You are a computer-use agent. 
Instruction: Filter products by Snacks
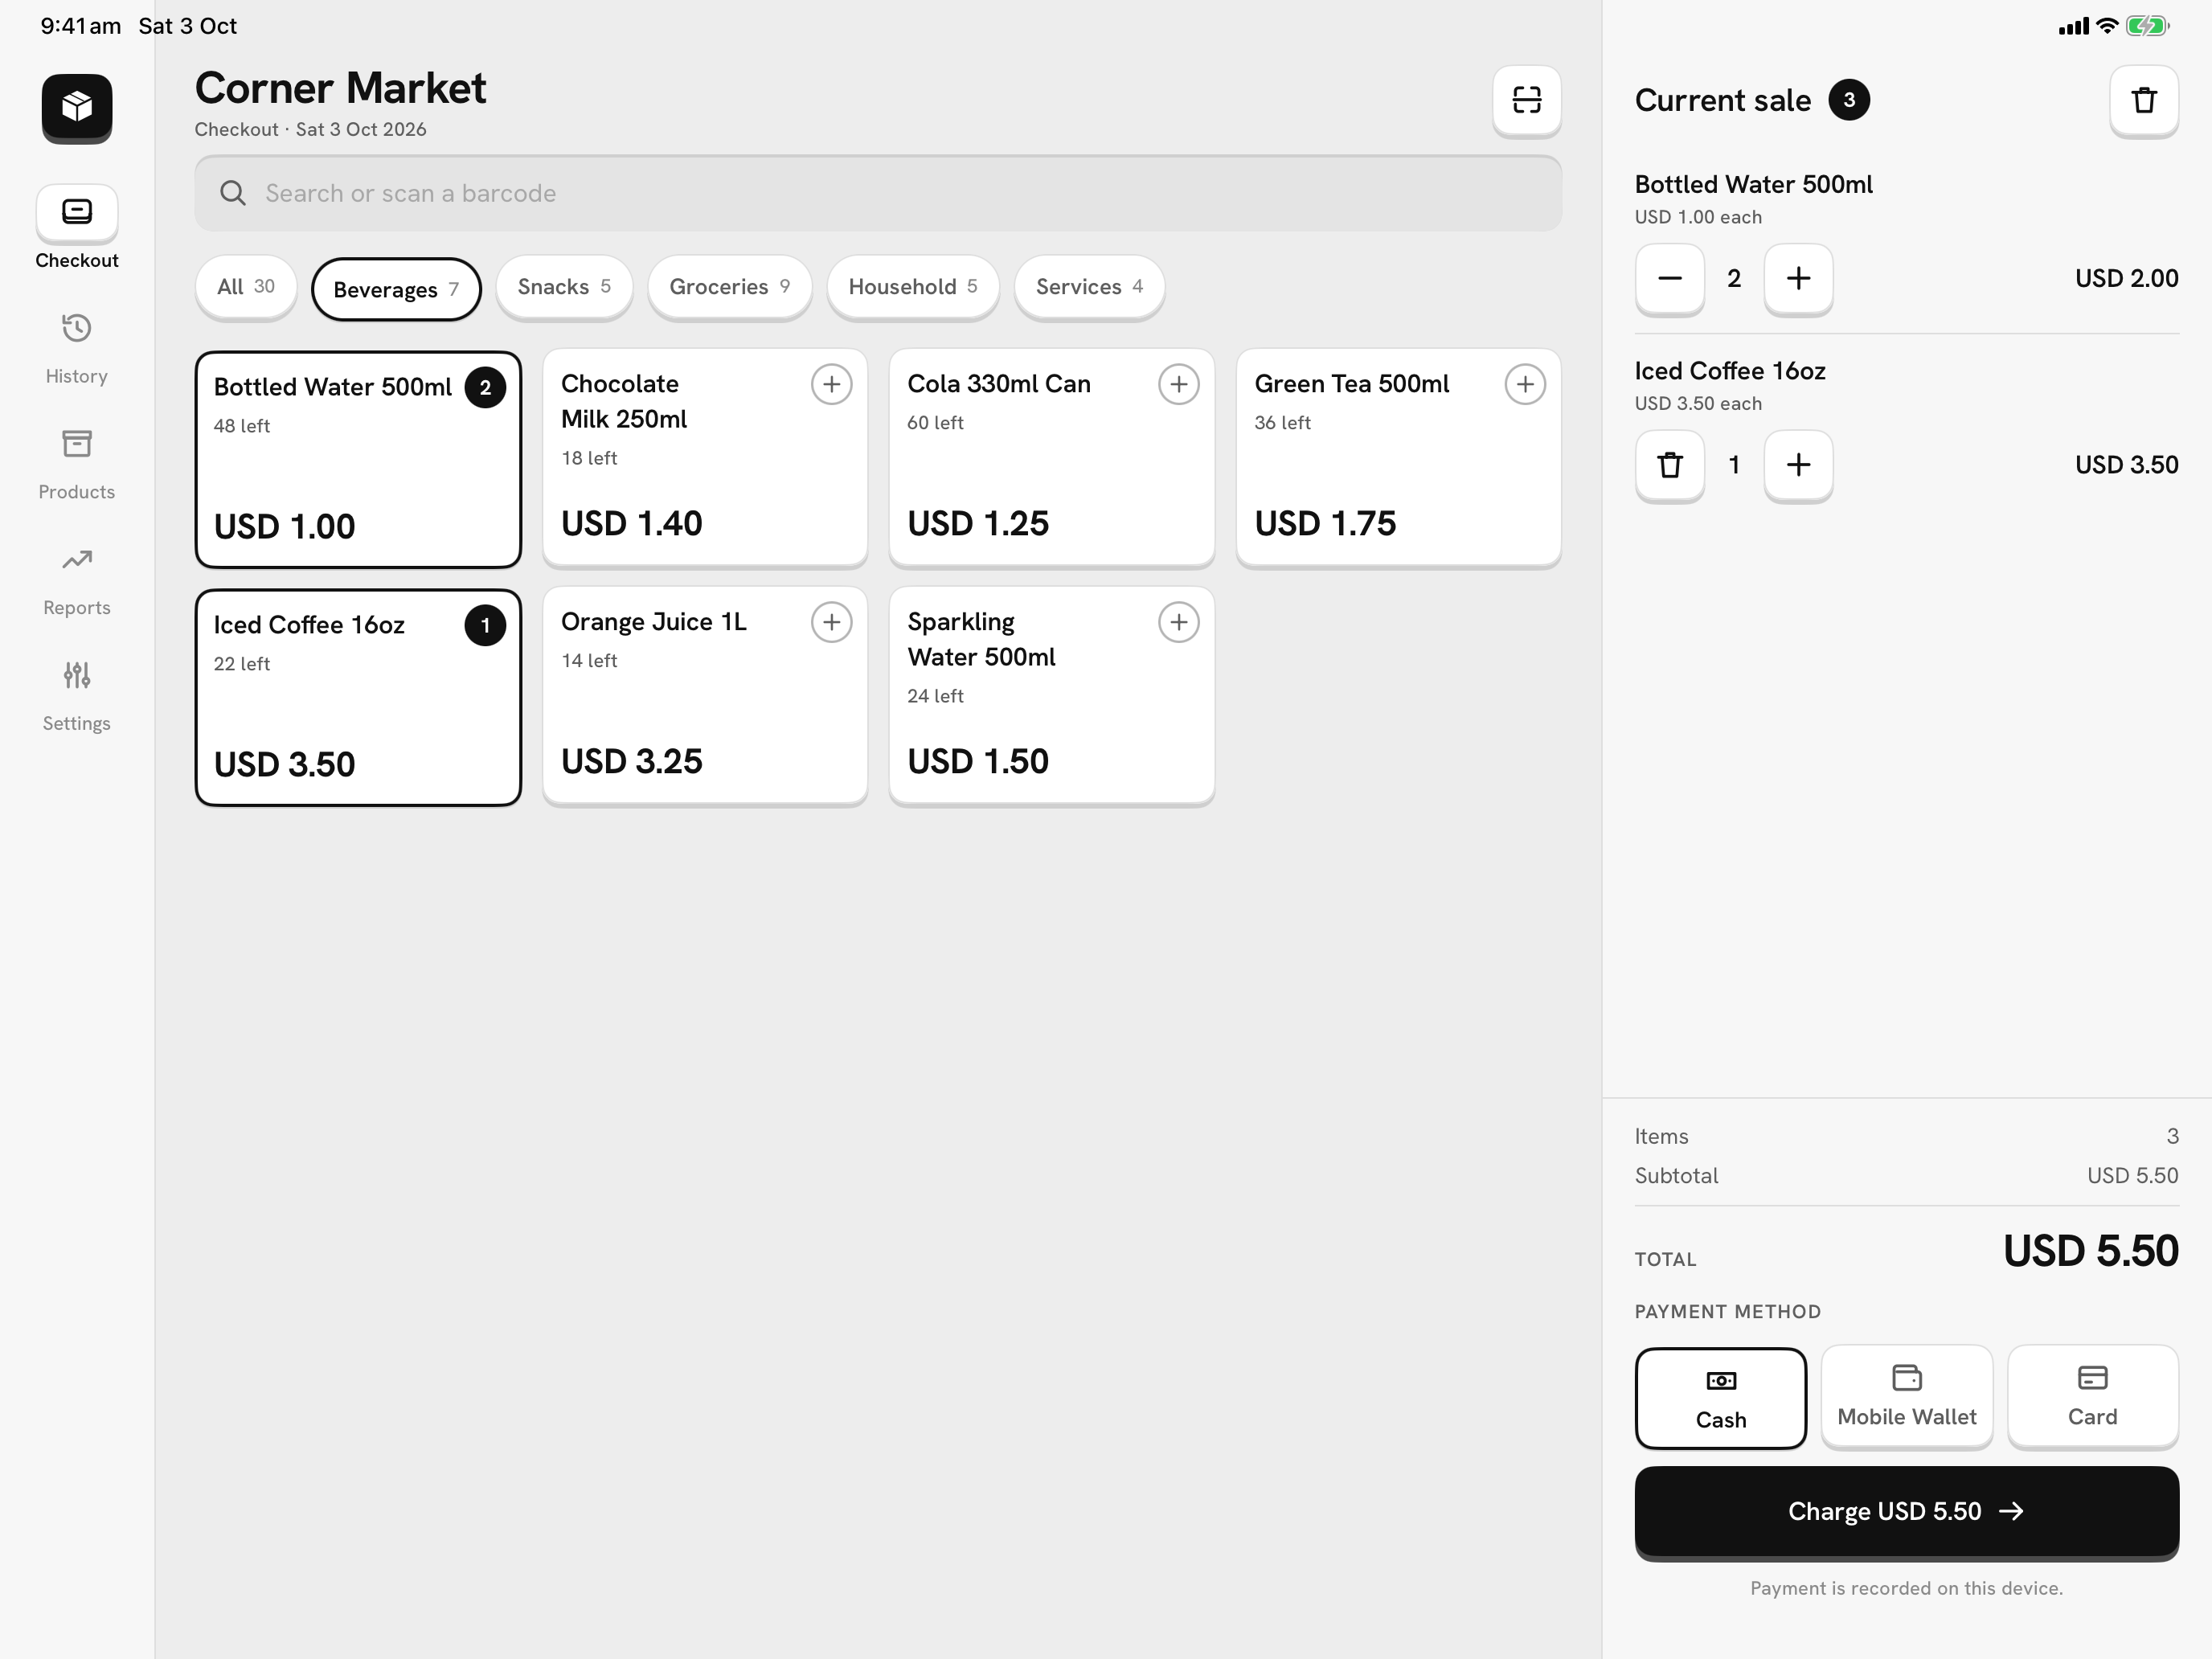pos(564,287)
